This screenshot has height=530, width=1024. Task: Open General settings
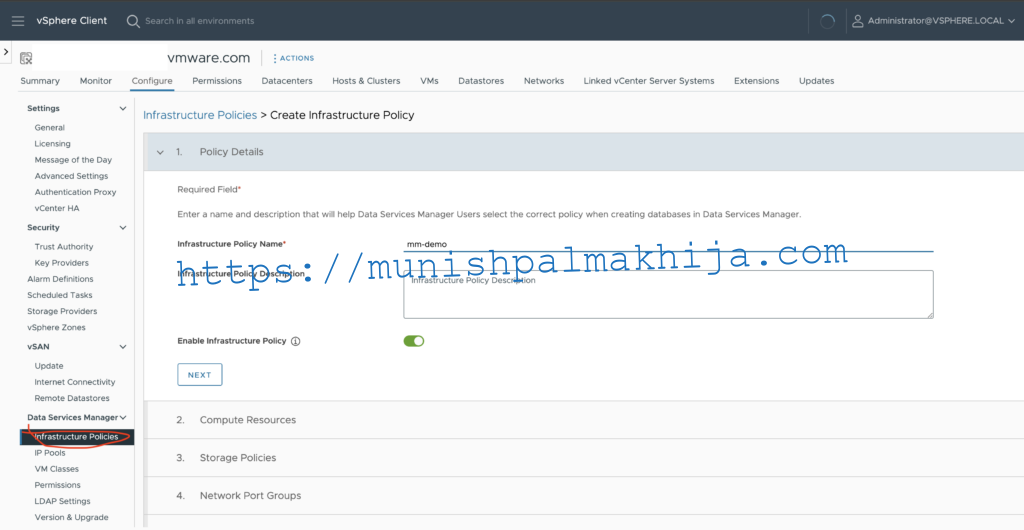click(50, 128)
